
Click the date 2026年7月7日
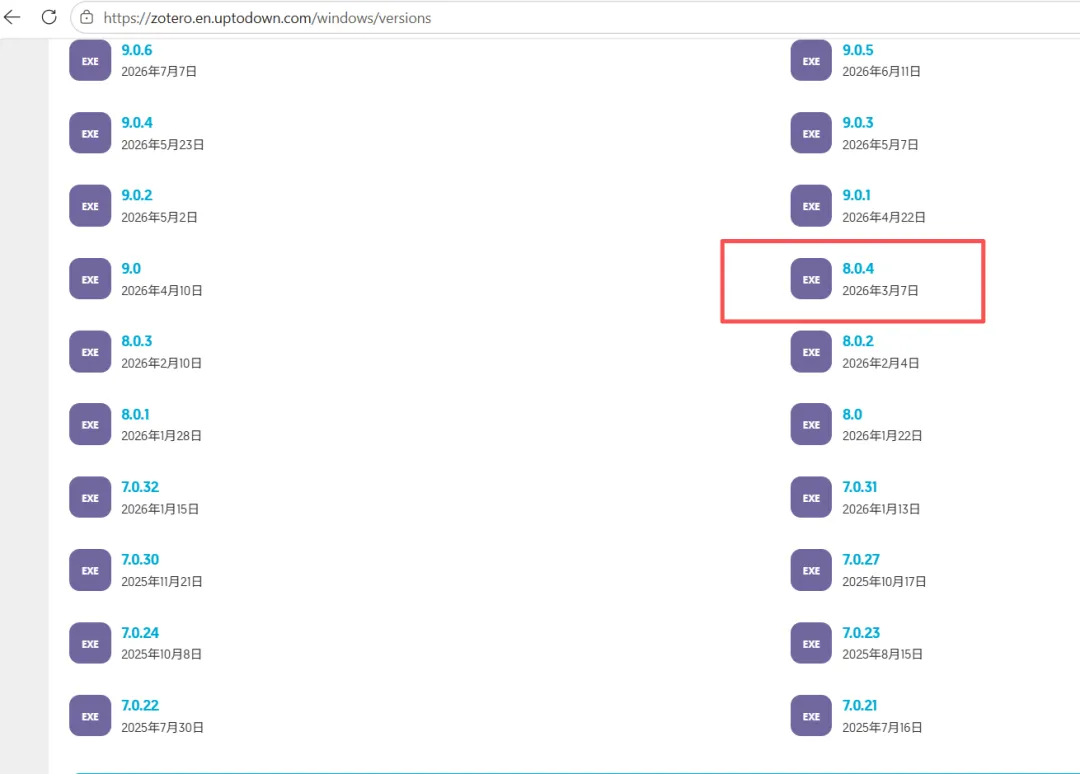159,72
